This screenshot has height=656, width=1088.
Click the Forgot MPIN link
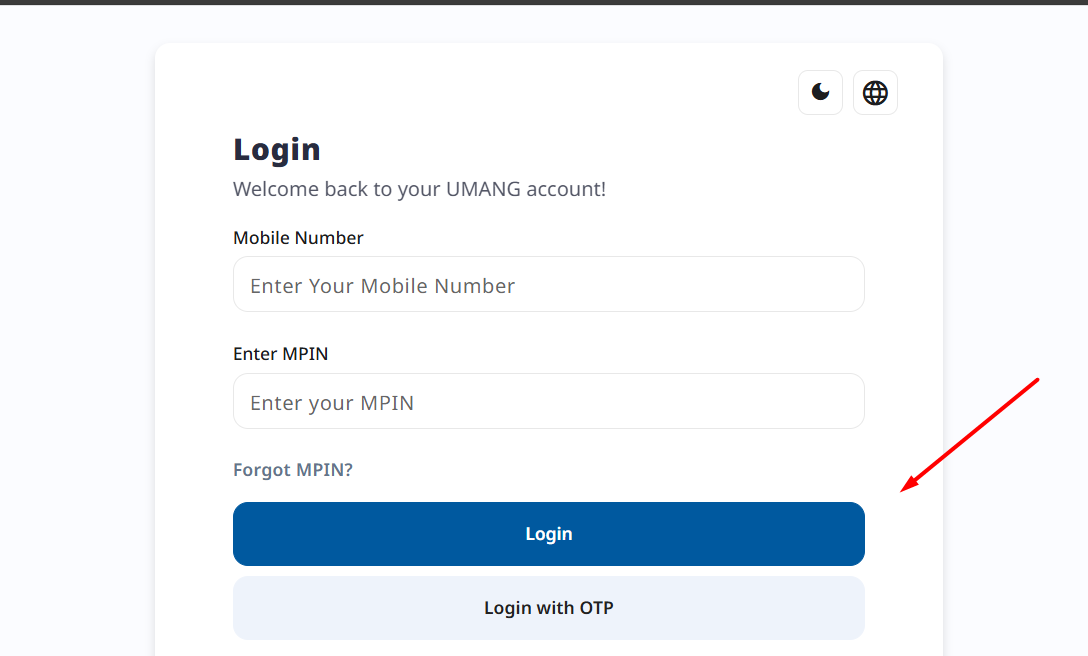[292, 469]
